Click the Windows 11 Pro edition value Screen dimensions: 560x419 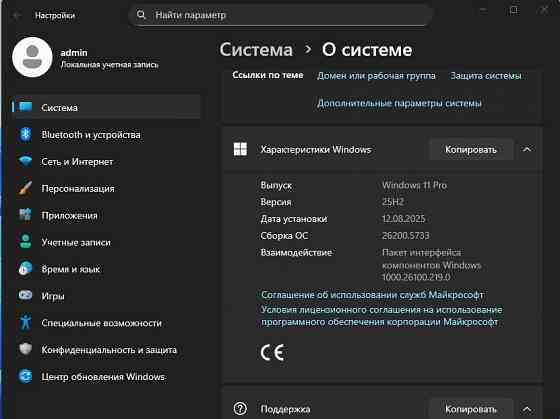(x=414, y=185)
